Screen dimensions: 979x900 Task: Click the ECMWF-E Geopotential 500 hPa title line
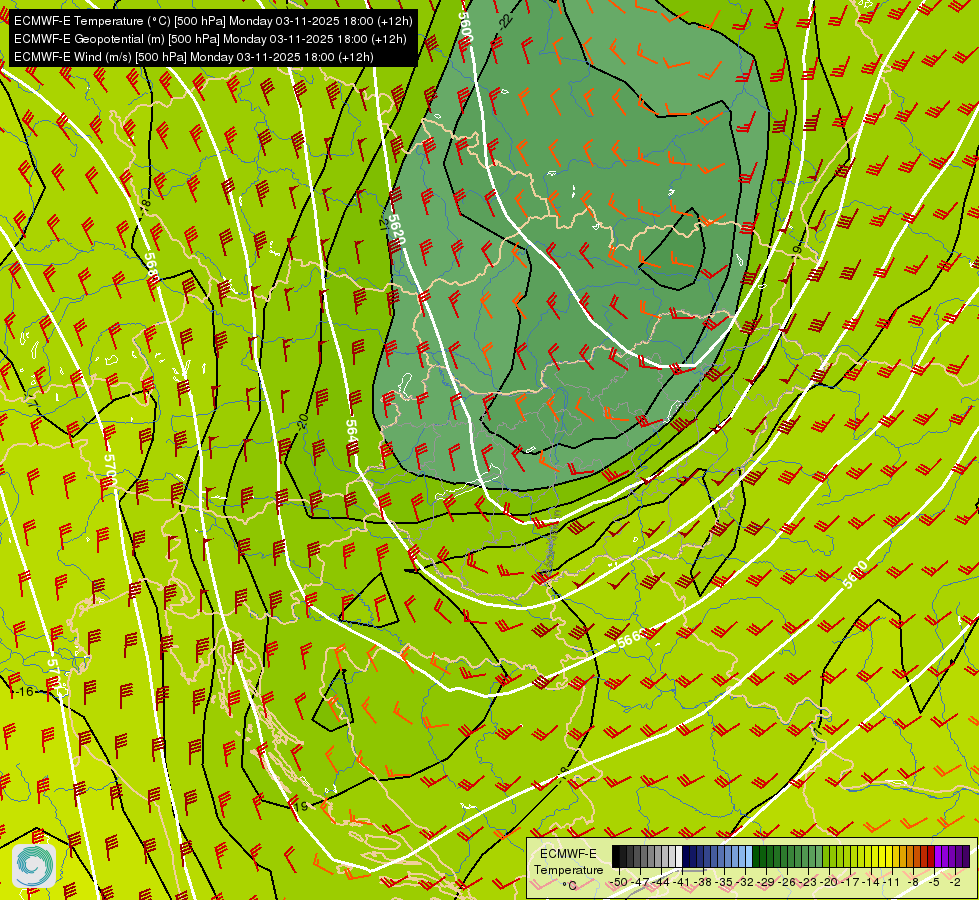coord(210,39)
